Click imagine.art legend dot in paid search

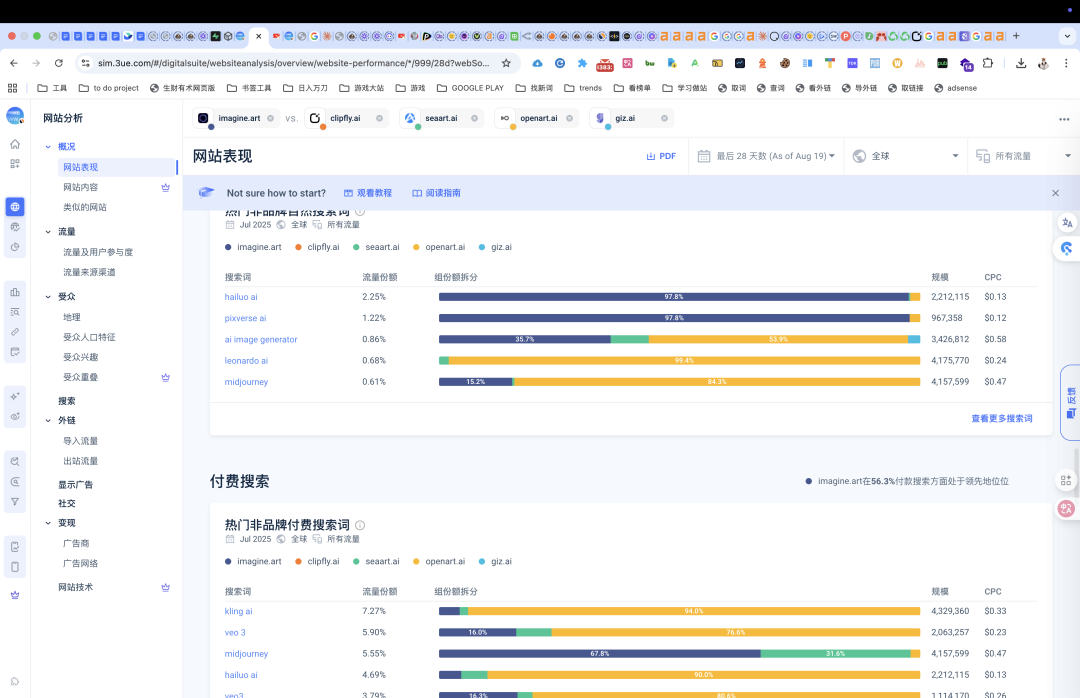click(228, 562)
